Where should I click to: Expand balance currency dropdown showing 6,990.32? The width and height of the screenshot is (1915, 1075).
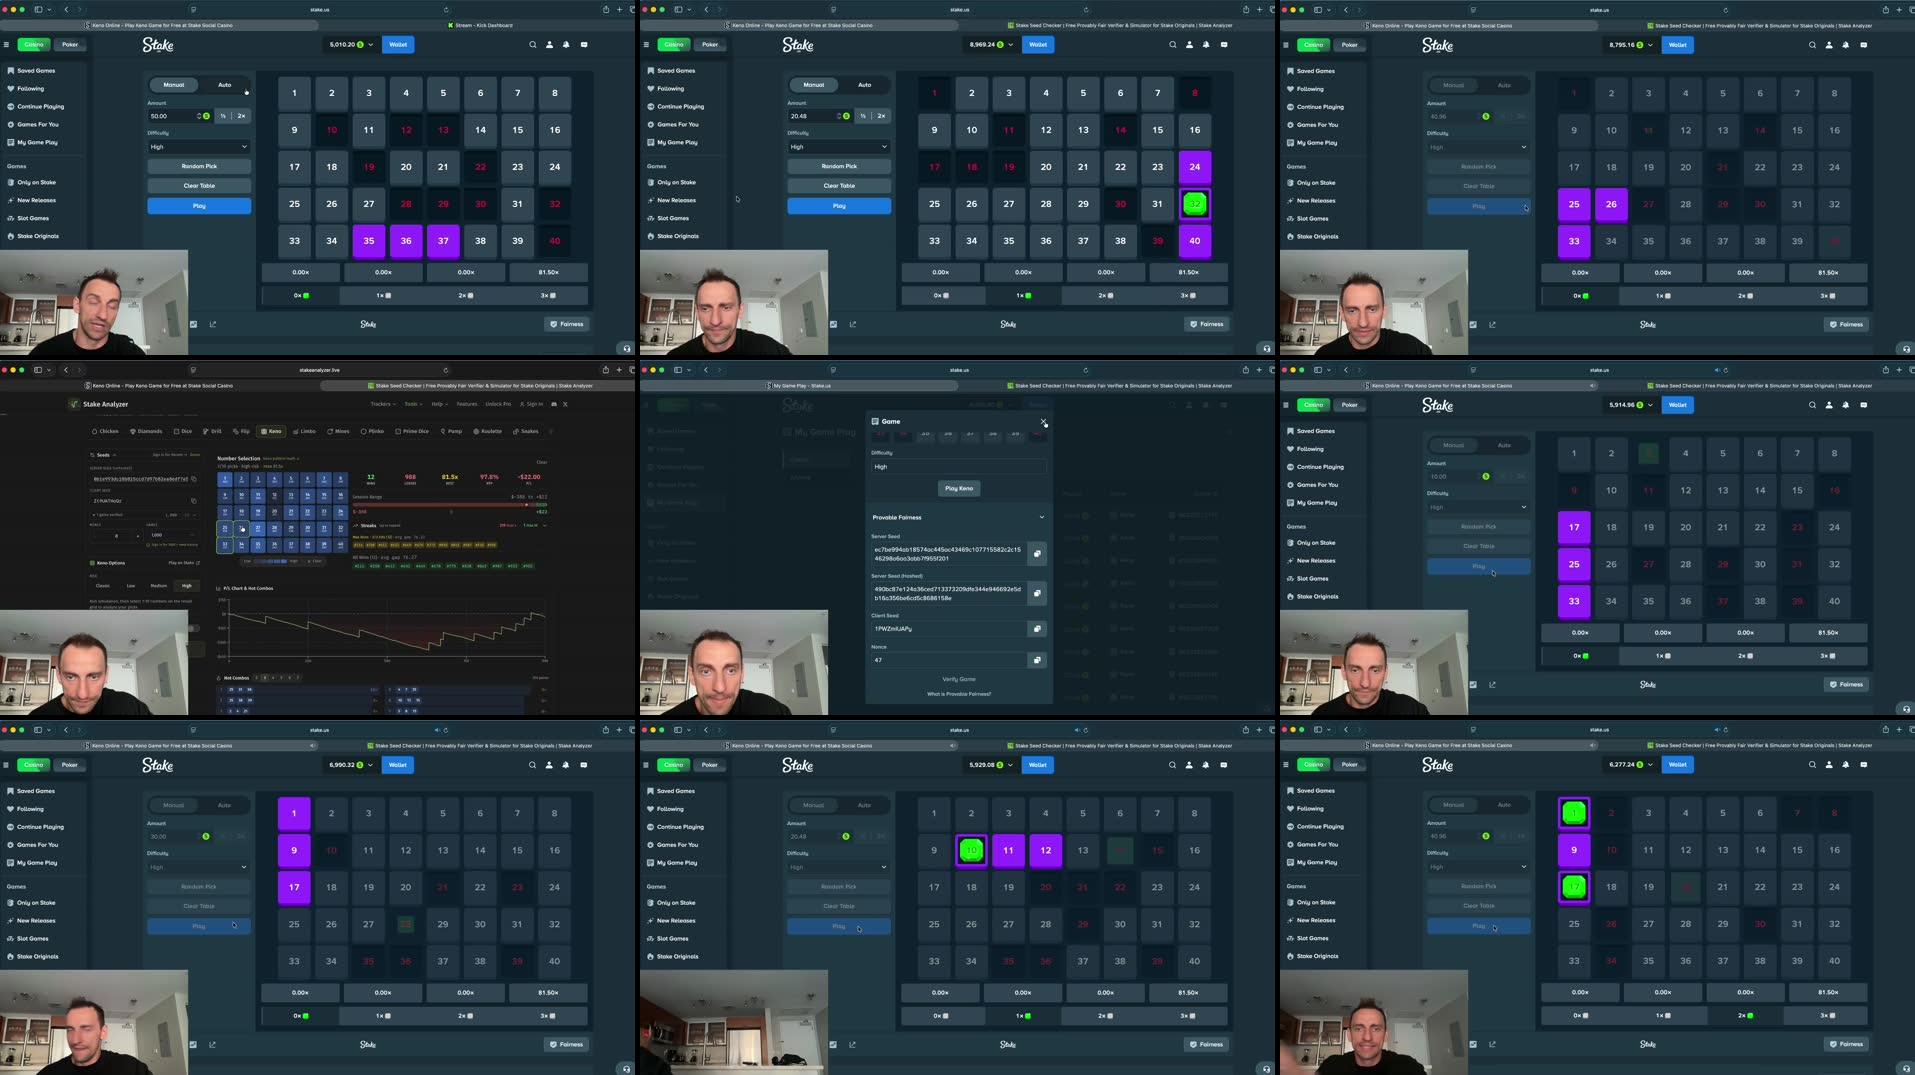point(351,764)
